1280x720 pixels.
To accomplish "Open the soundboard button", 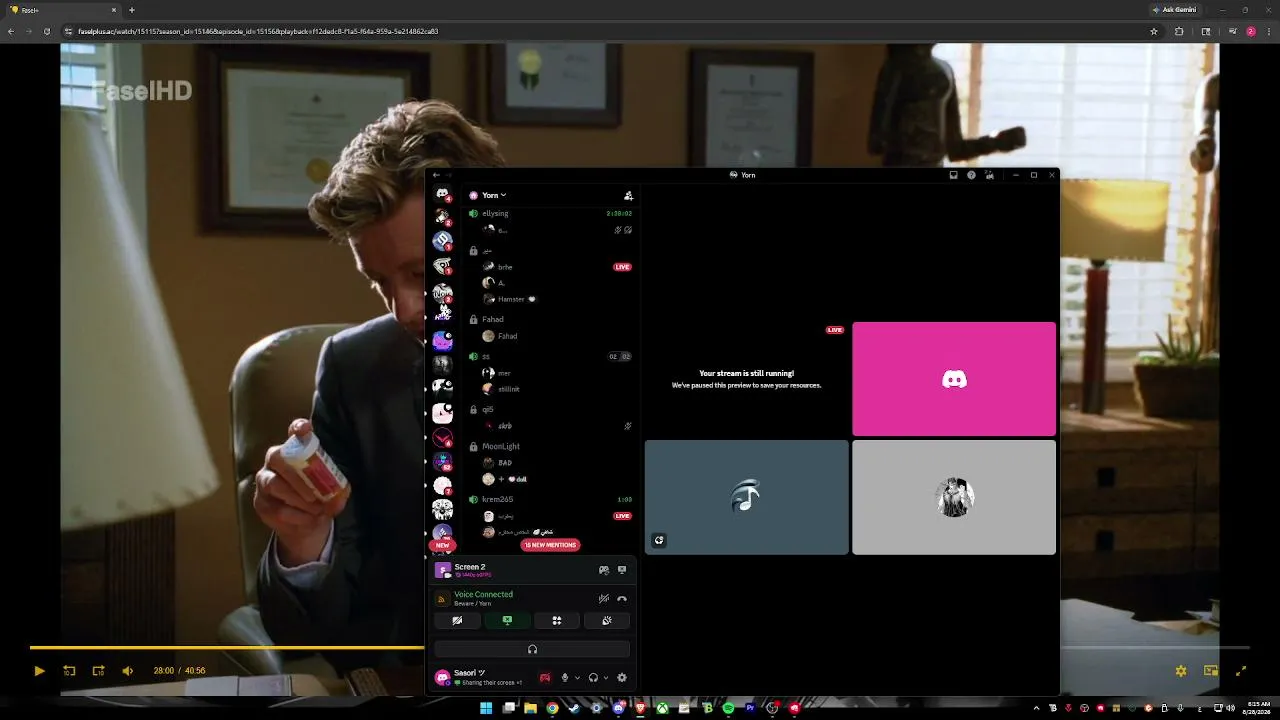I will point(607,621).
